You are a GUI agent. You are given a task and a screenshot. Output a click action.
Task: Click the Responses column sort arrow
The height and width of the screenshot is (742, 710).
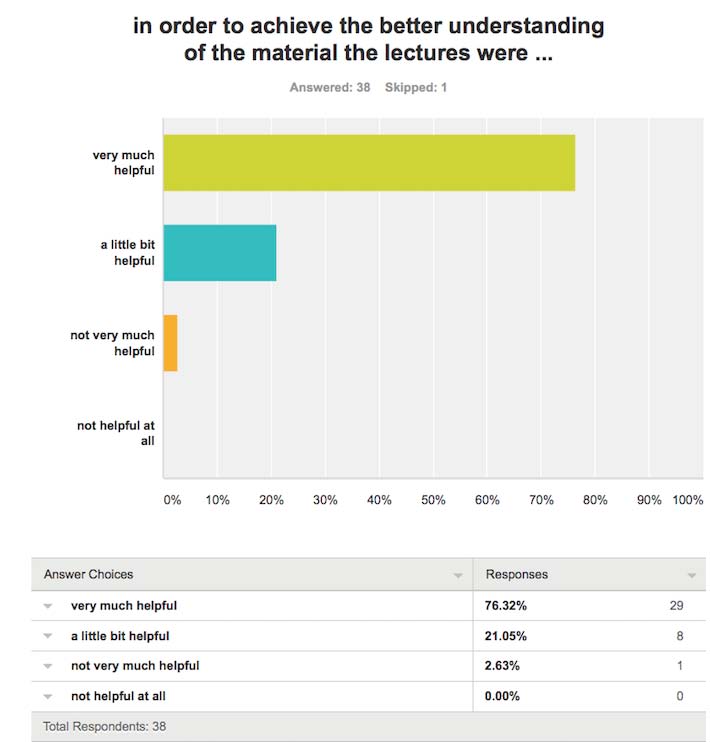click(690, 576)
